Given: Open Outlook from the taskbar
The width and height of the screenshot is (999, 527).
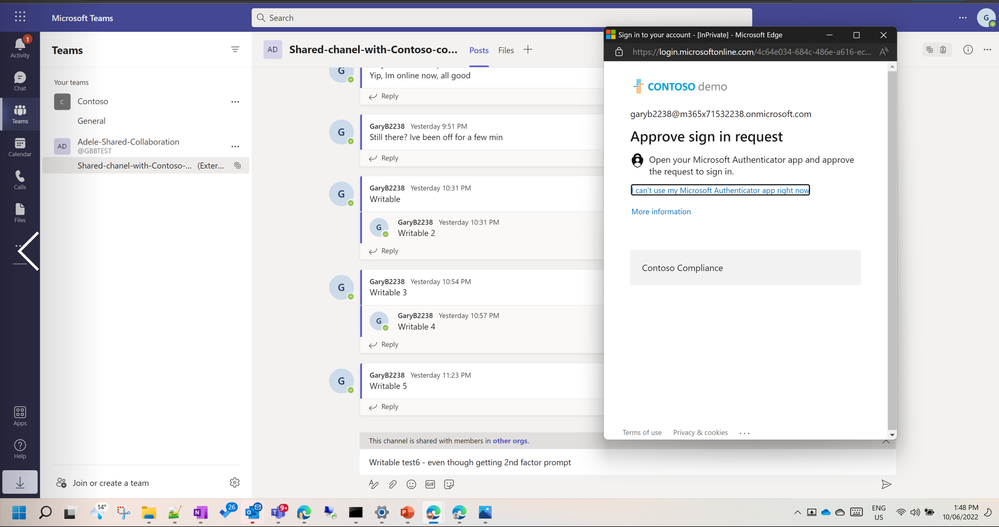Looking at the screenshot, I should (x=253, y=512).
